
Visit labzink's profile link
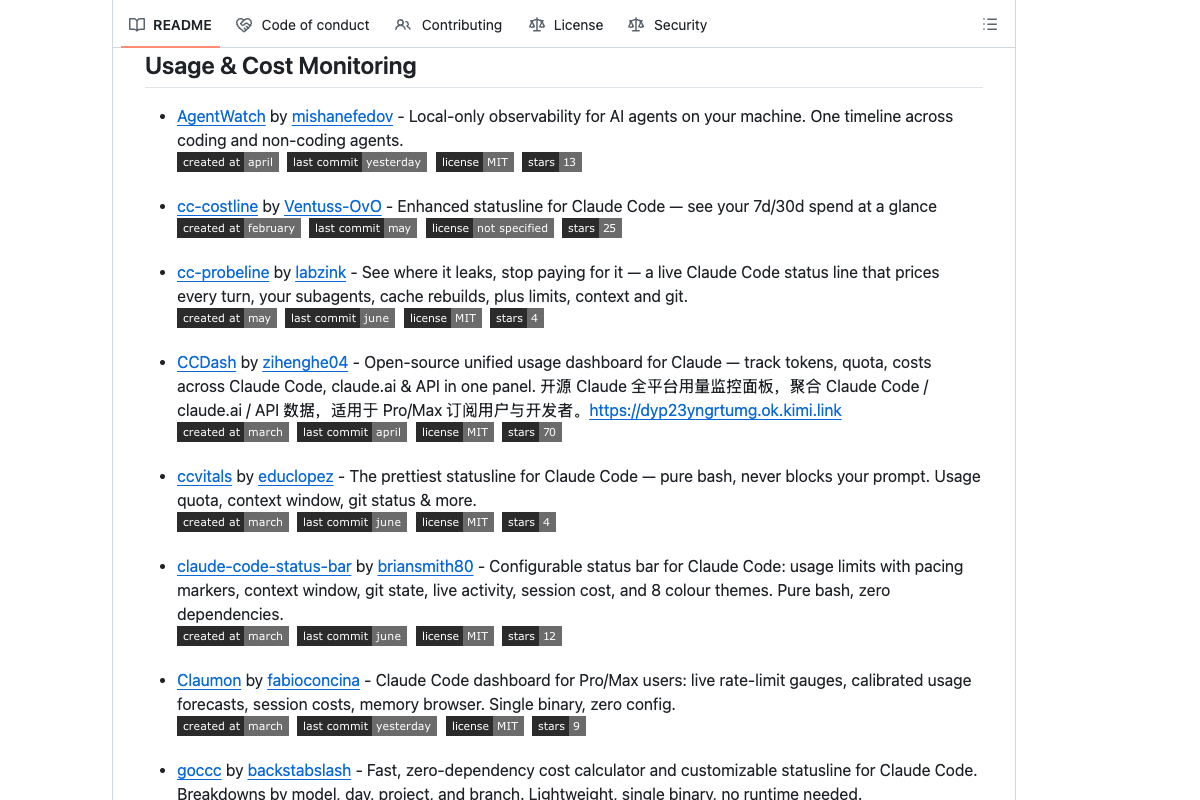tap(321, 272)
